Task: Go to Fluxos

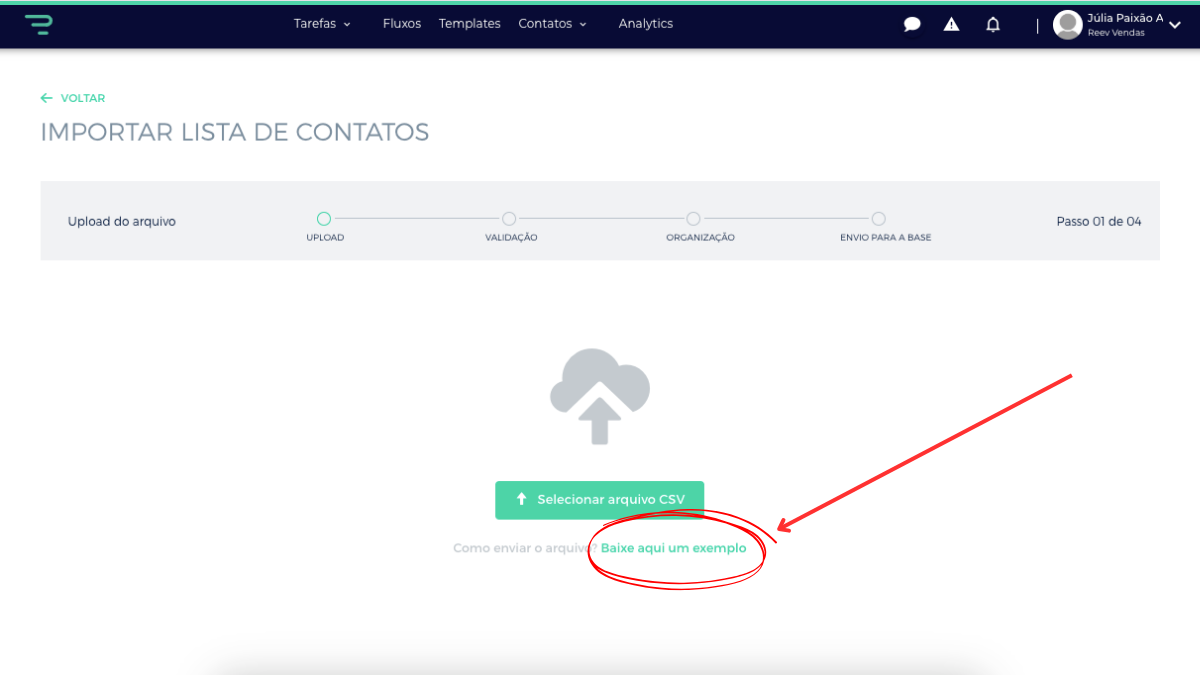Action: pos(402,24)
